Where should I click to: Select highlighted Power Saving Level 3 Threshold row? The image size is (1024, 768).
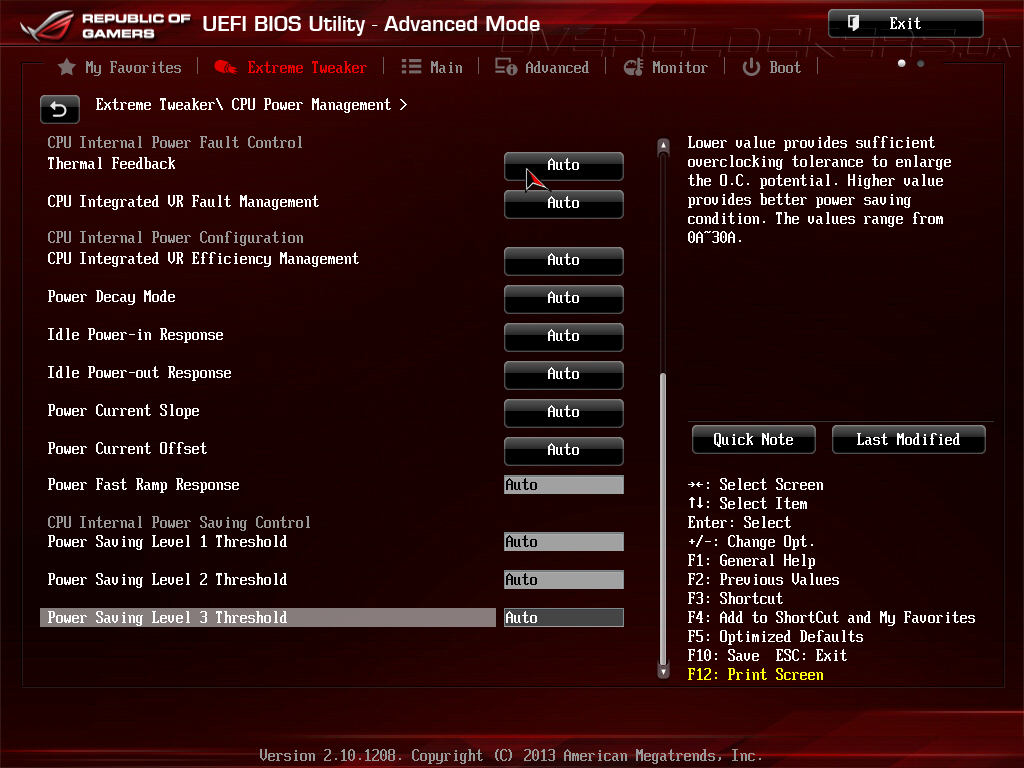point(268,617)
